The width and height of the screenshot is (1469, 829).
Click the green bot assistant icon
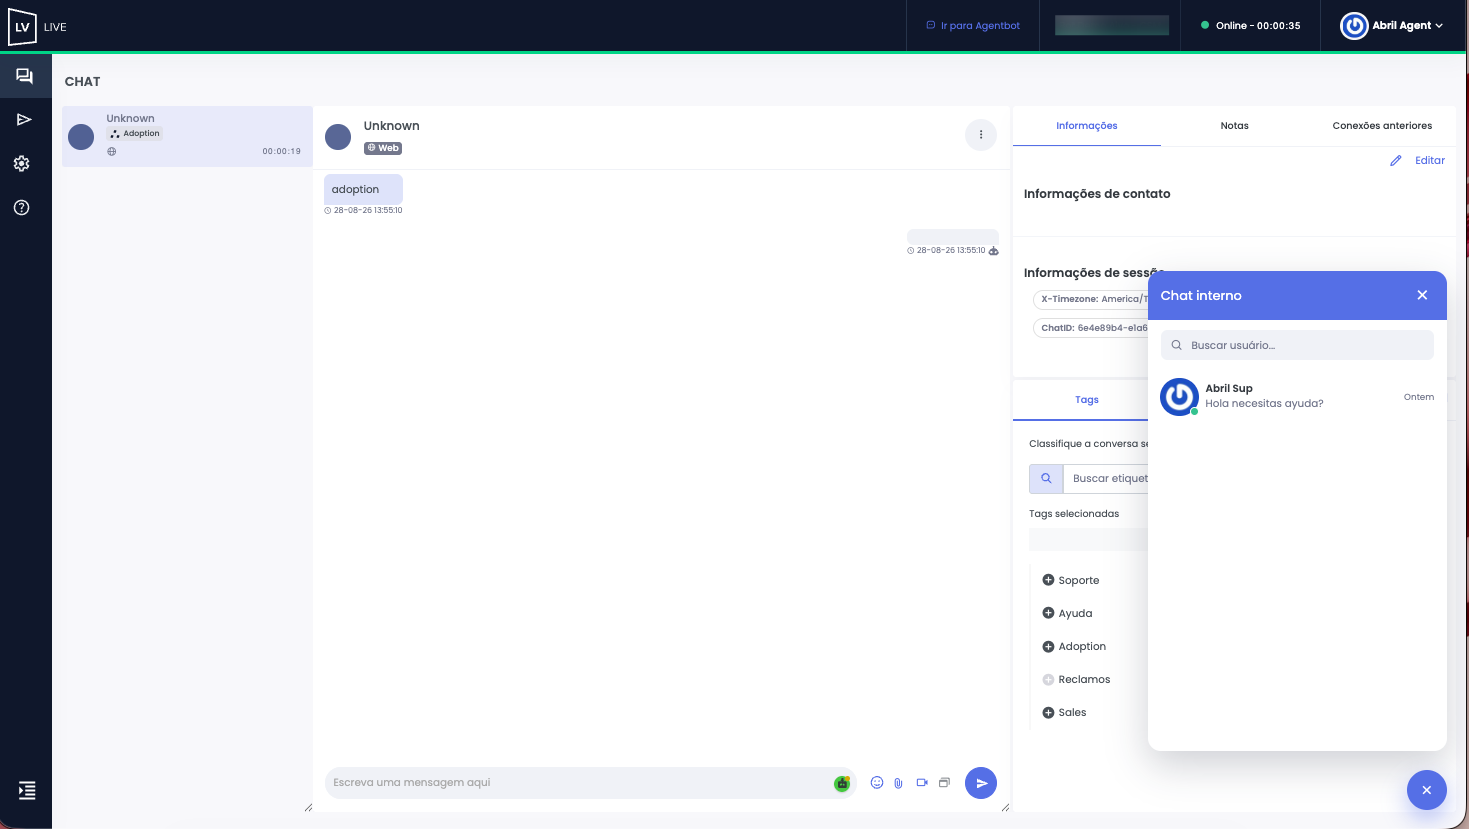(x=842, y=784)
